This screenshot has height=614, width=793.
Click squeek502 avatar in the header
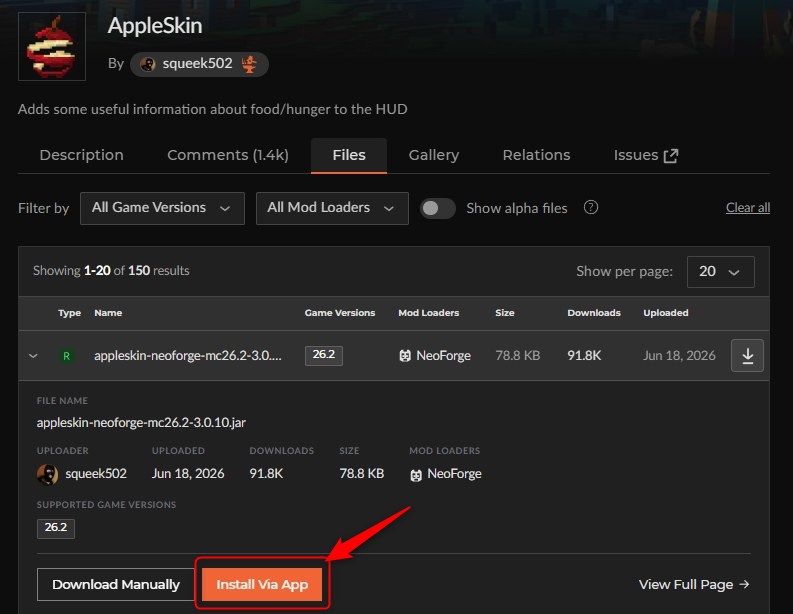point(148,64)
